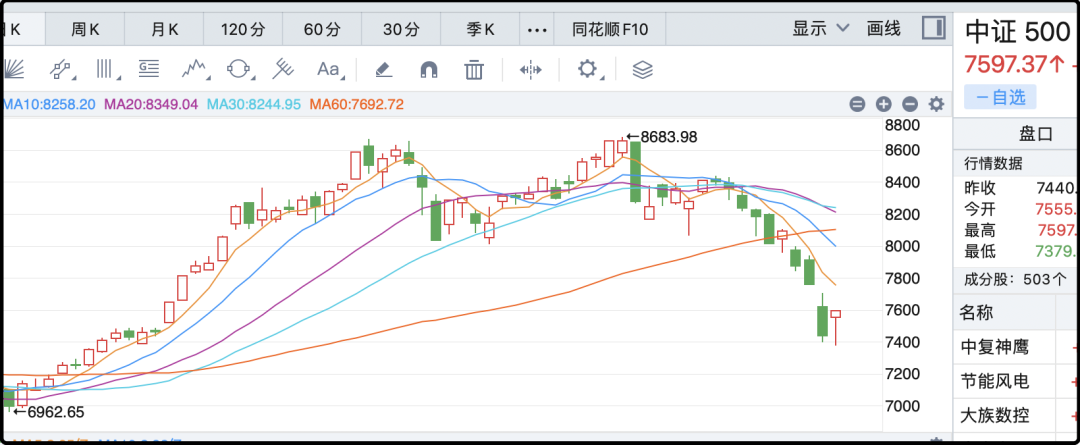Image resolution: width=1080 pixels, height=445 pixels.
Task: Switch to the 周K tab
Action: 85,29
